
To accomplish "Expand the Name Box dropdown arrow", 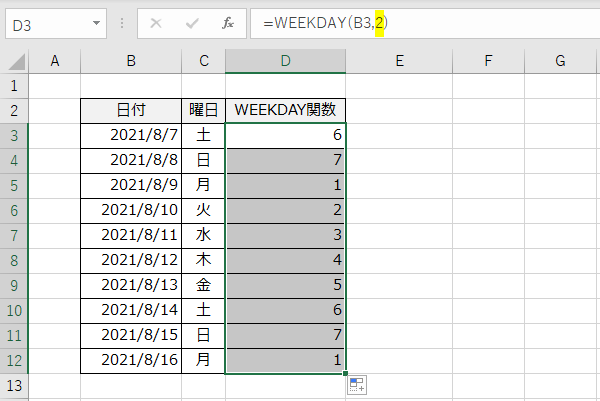I will [96, 22].
